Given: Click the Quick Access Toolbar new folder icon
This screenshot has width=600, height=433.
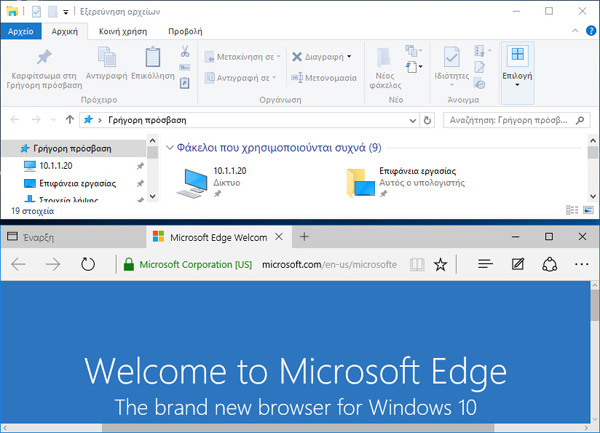Looking at the screenshot, I should (x=52, y=12).
